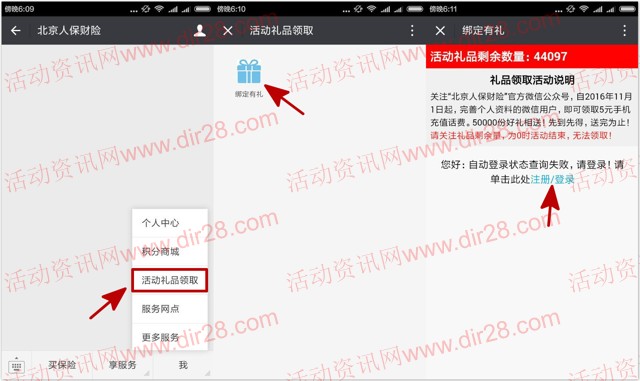Viewport: 640px width, 381px height.
Task: Open the profile icon in 北京人保财险 header
Action: click(x=200, y=30)
